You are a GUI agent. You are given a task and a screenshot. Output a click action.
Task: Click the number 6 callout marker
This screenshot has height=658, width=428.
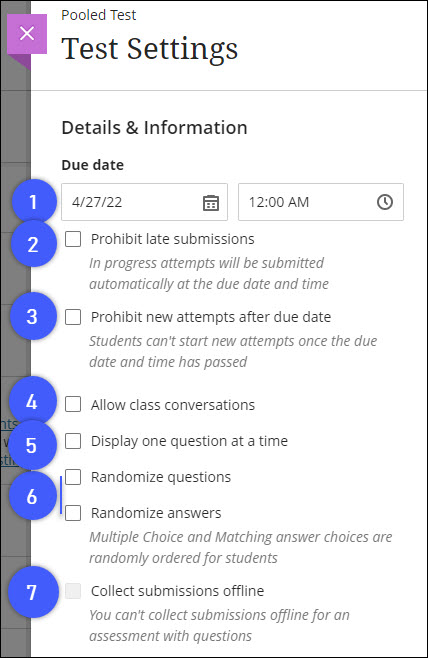[x=32, y=496]
